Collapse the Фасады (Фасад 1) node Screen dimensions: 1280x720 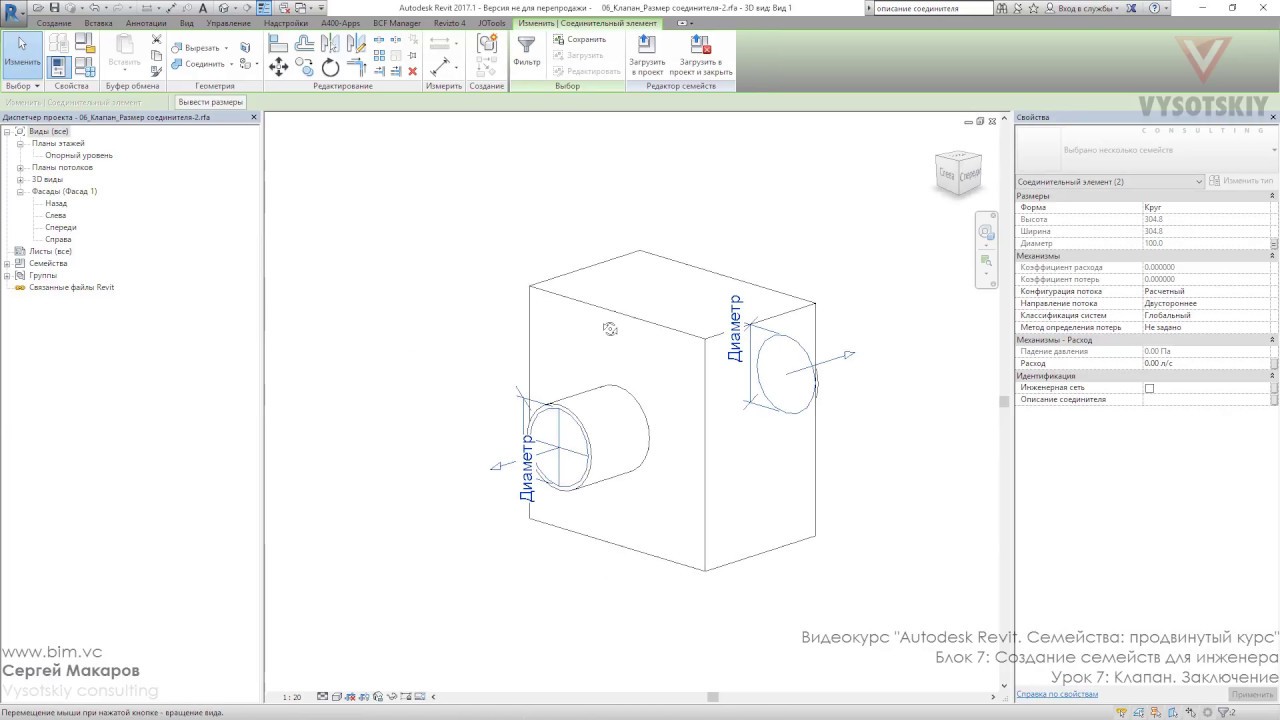(x=20, y=191)
